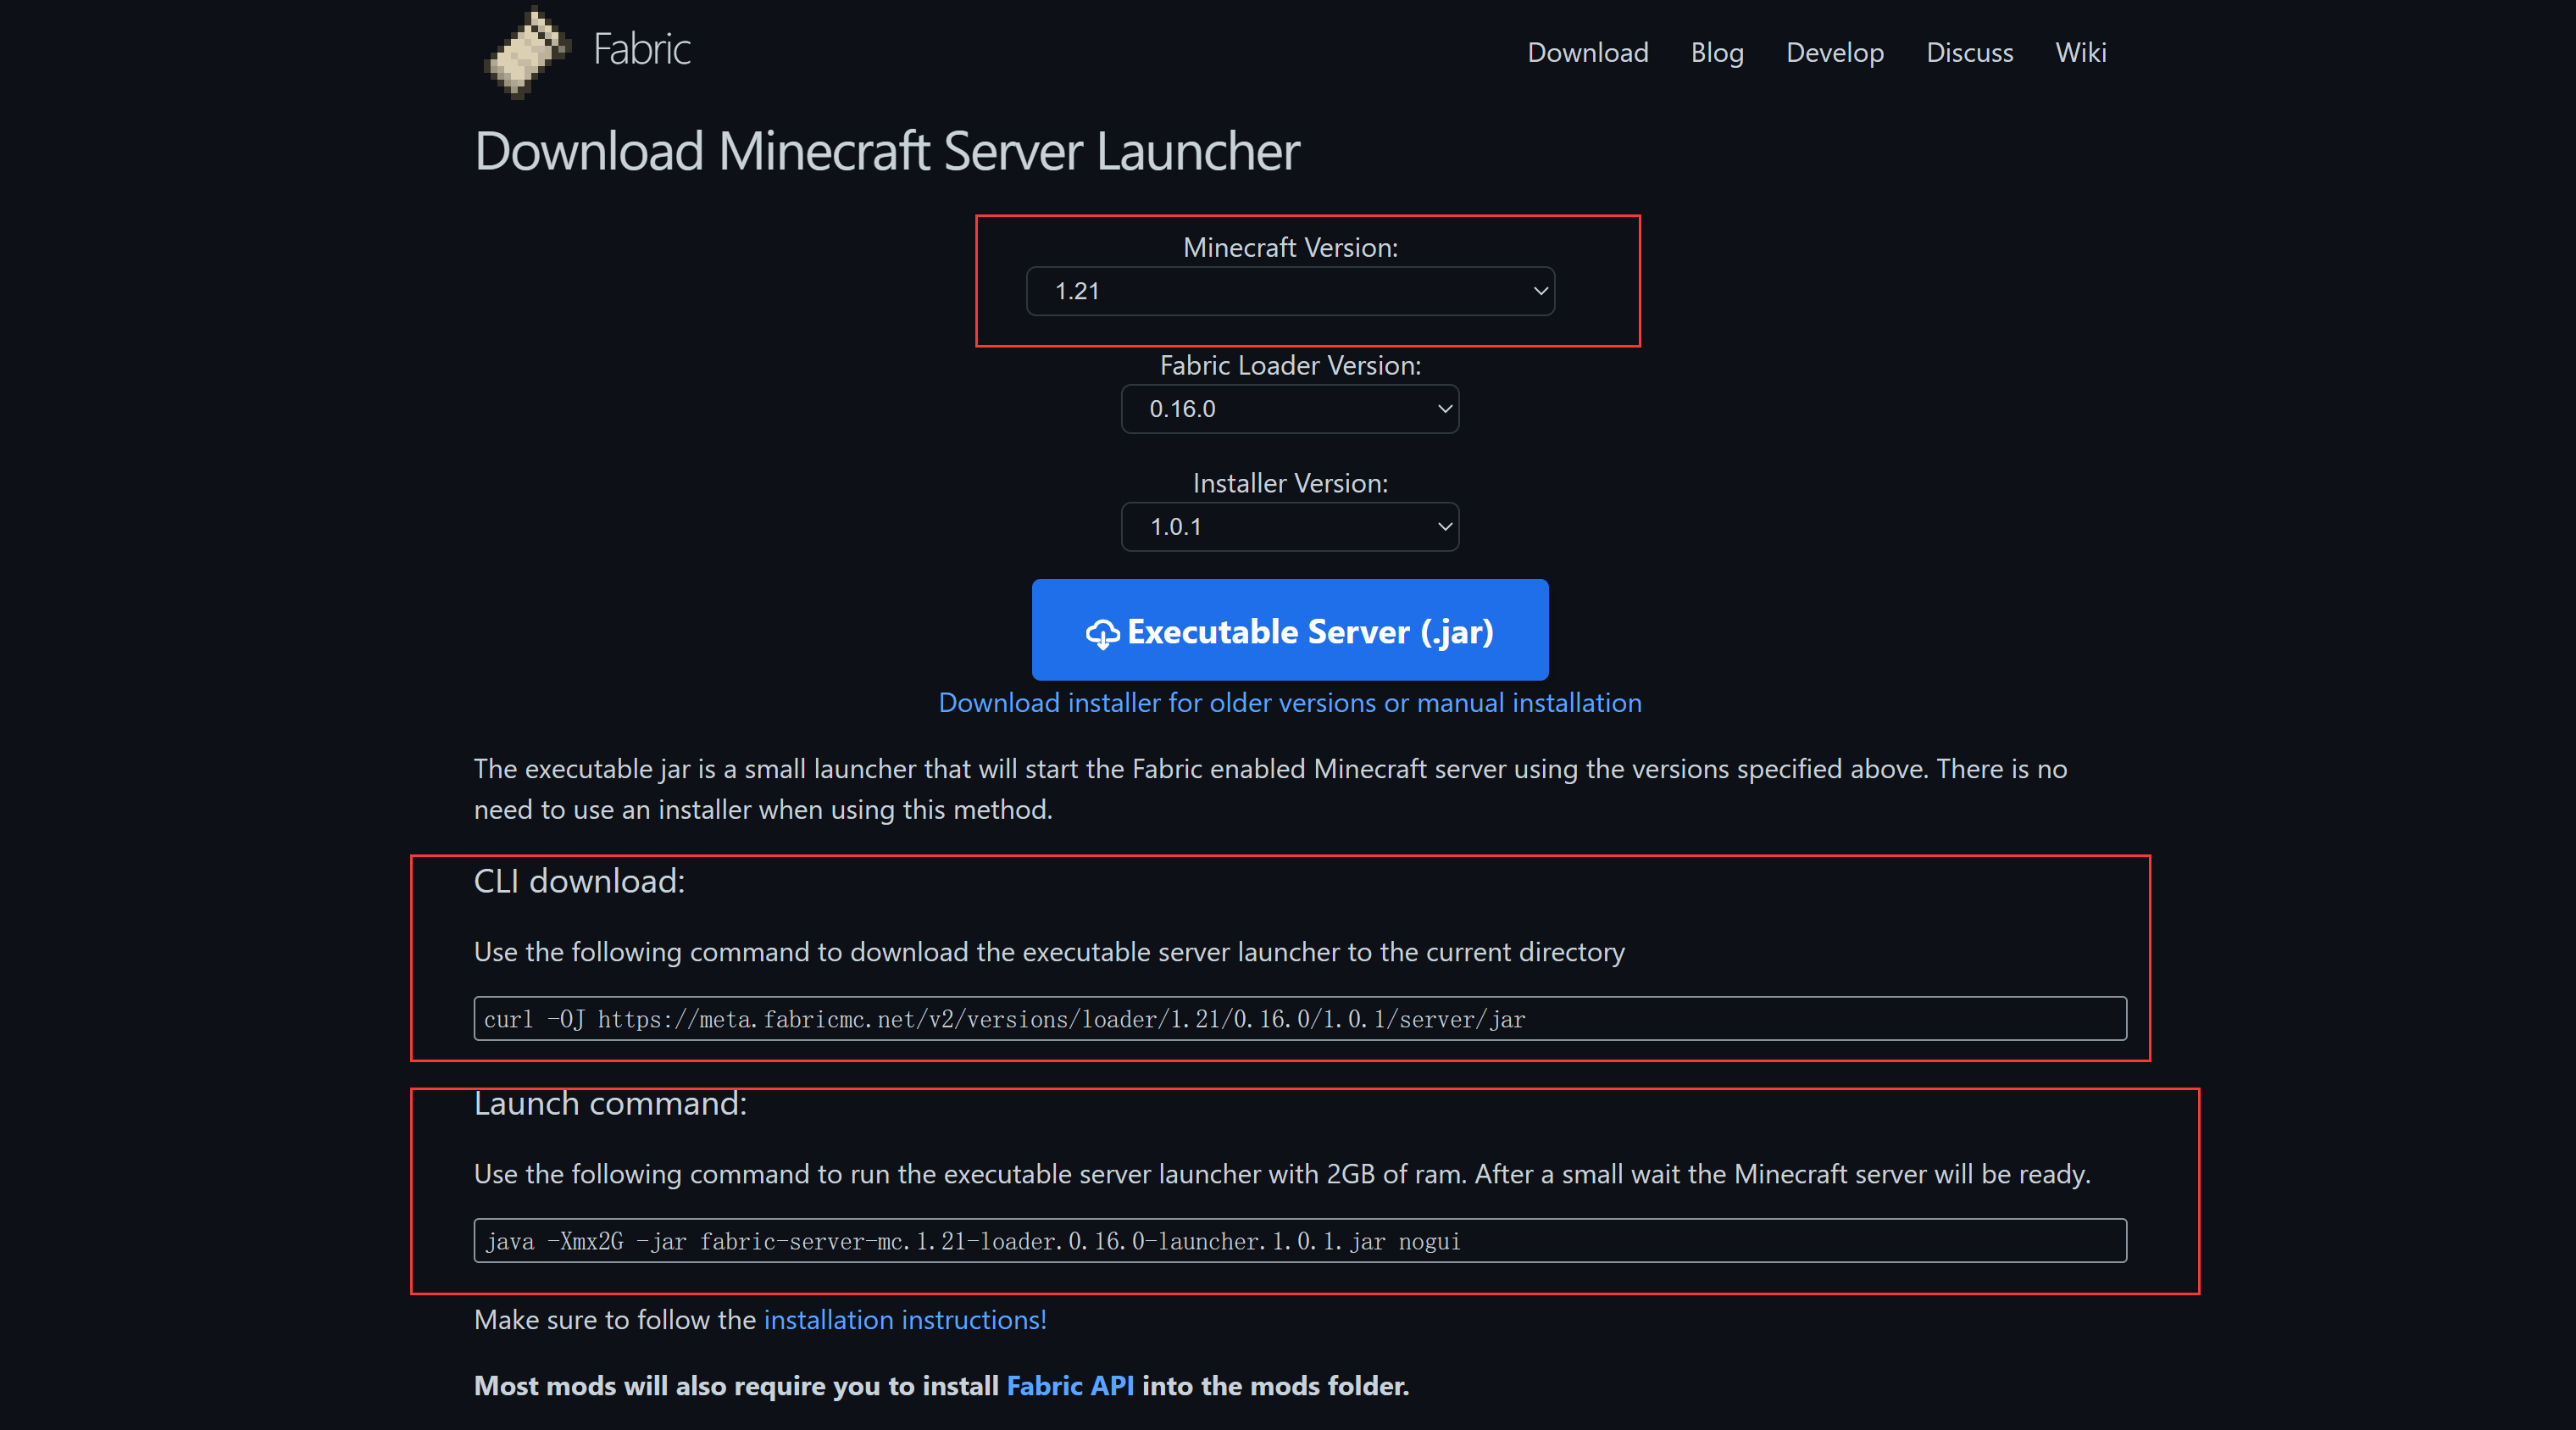Open the Download menu item
The width and height of the screenshot is (2576, 1430).
click(x=1587, y=53)
